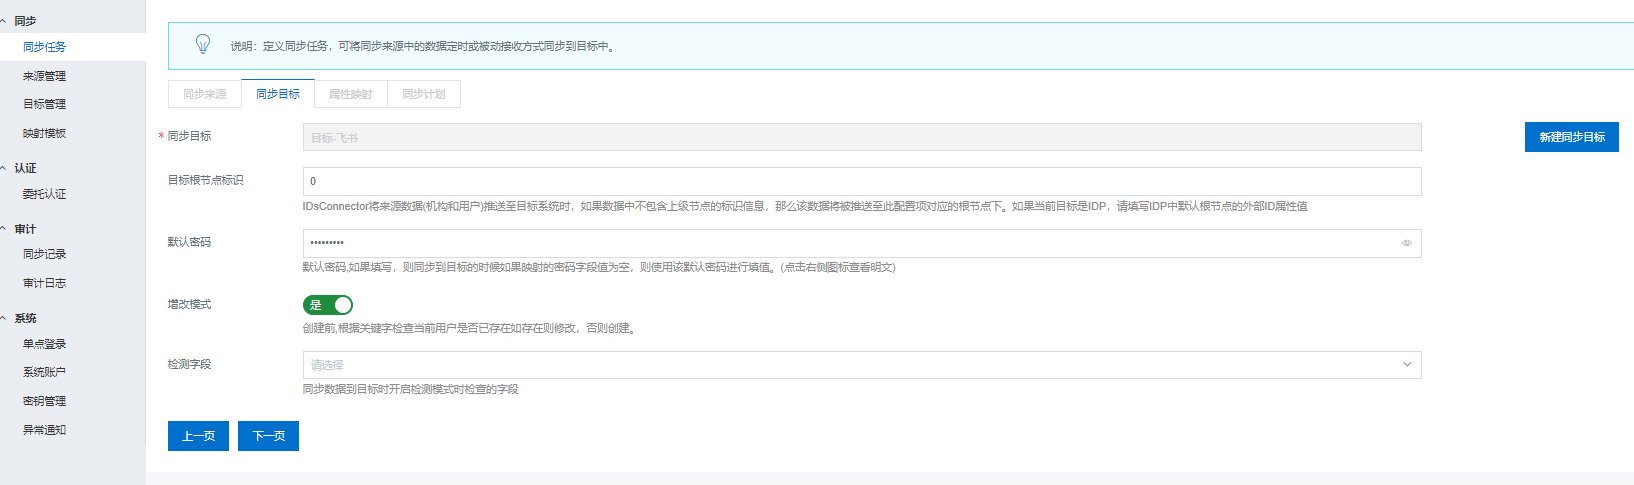This screenshot has height=485, width=1634.
Task: Proceed with 下一页 button
Action: 268,436
